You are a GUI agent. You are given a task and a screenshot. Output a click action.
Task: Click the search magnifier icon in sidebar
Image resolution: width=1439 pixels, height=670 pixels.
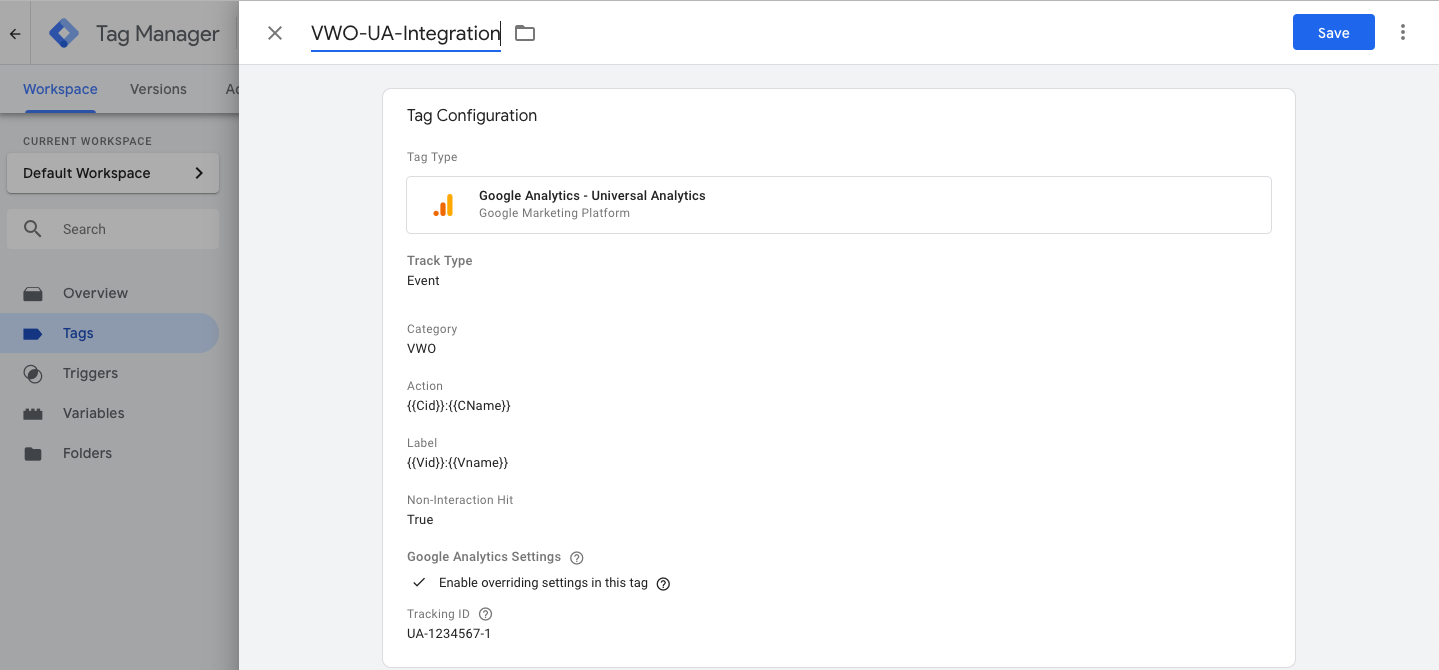click(x=33, y=229)
